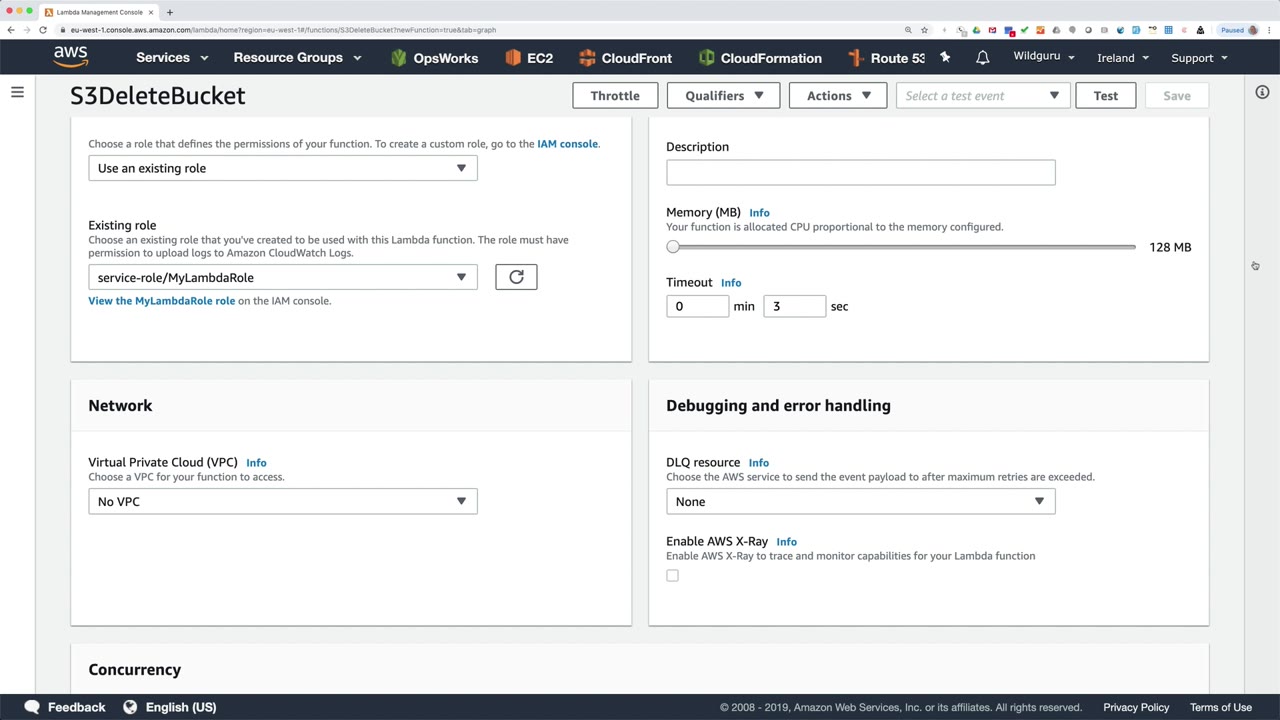Open the OpsWorks shortcut in the AWS navbar
The height and width of the screenshot is (720, 1280).
[434, 58]
